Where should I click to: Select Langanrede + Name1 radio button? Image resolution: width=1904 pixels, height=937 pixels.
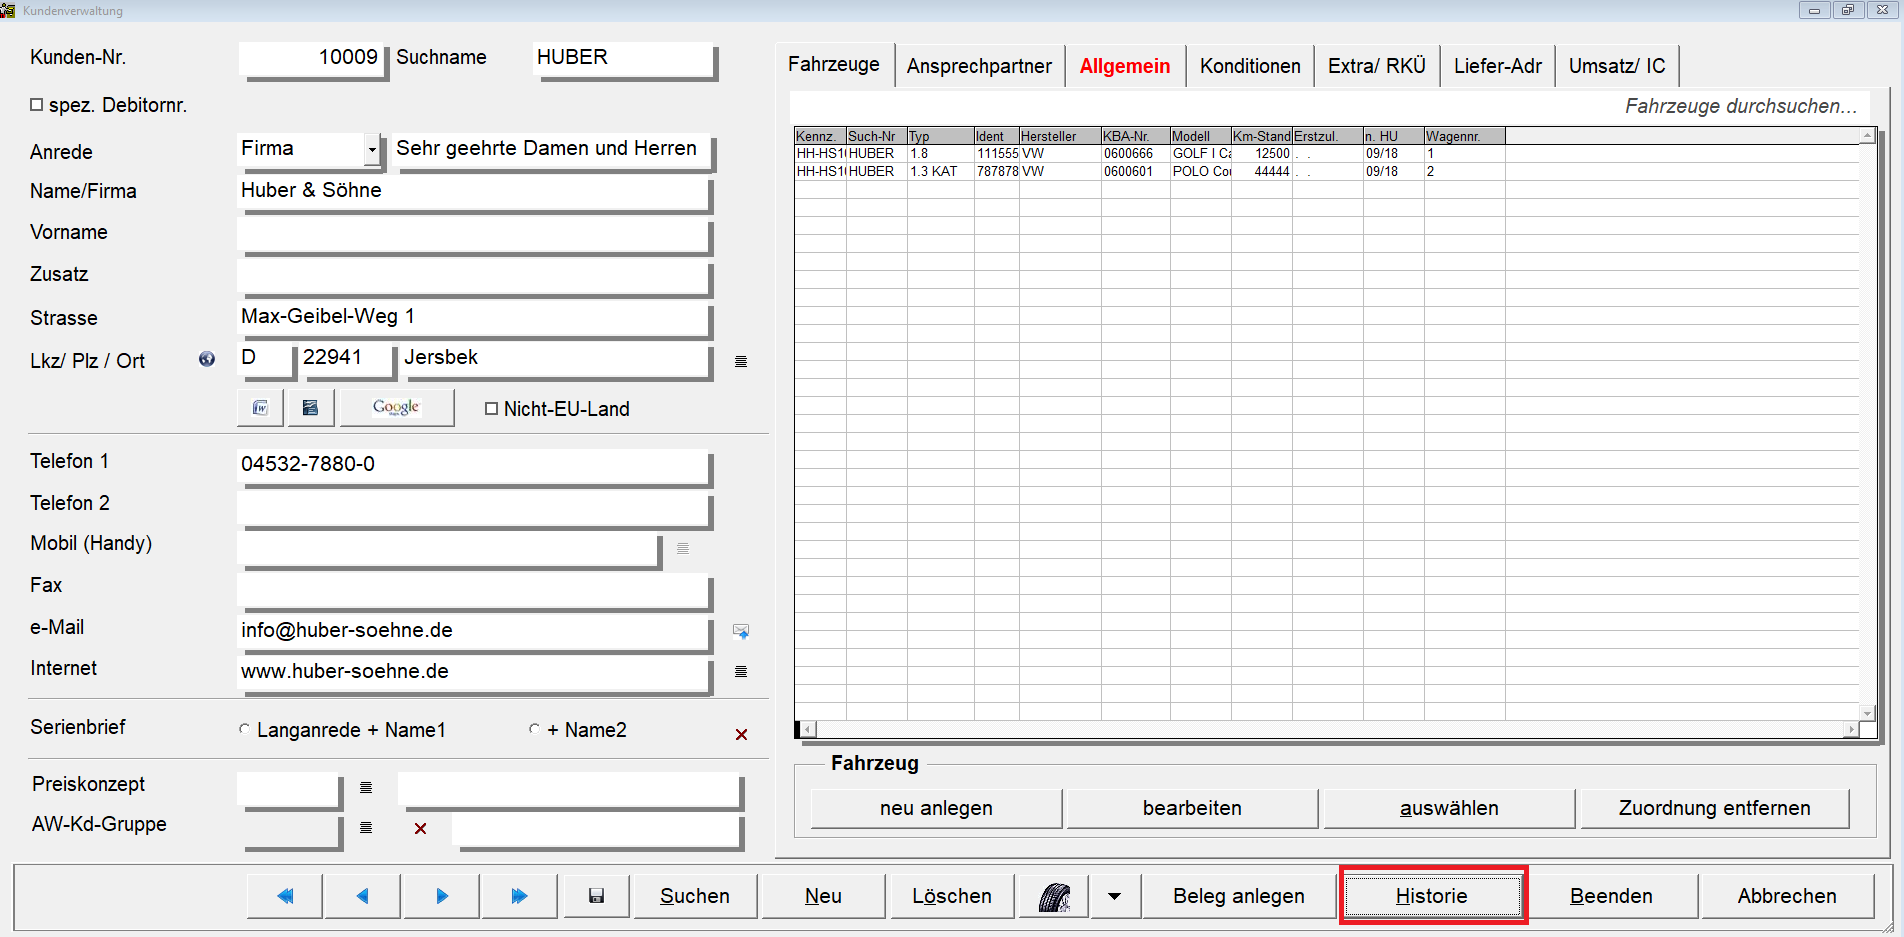click(244, 729)
